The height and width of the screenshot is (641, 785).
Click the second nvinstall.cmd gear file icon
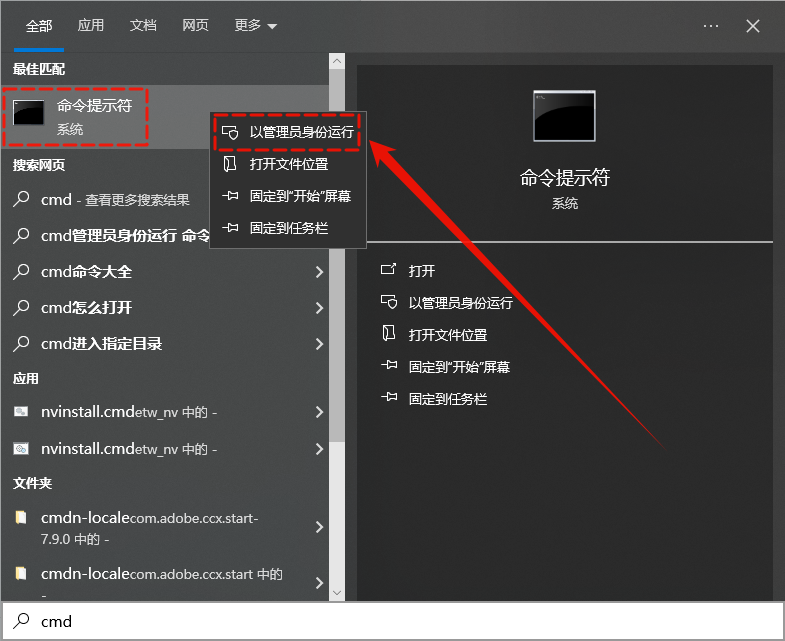pos(21,448)
